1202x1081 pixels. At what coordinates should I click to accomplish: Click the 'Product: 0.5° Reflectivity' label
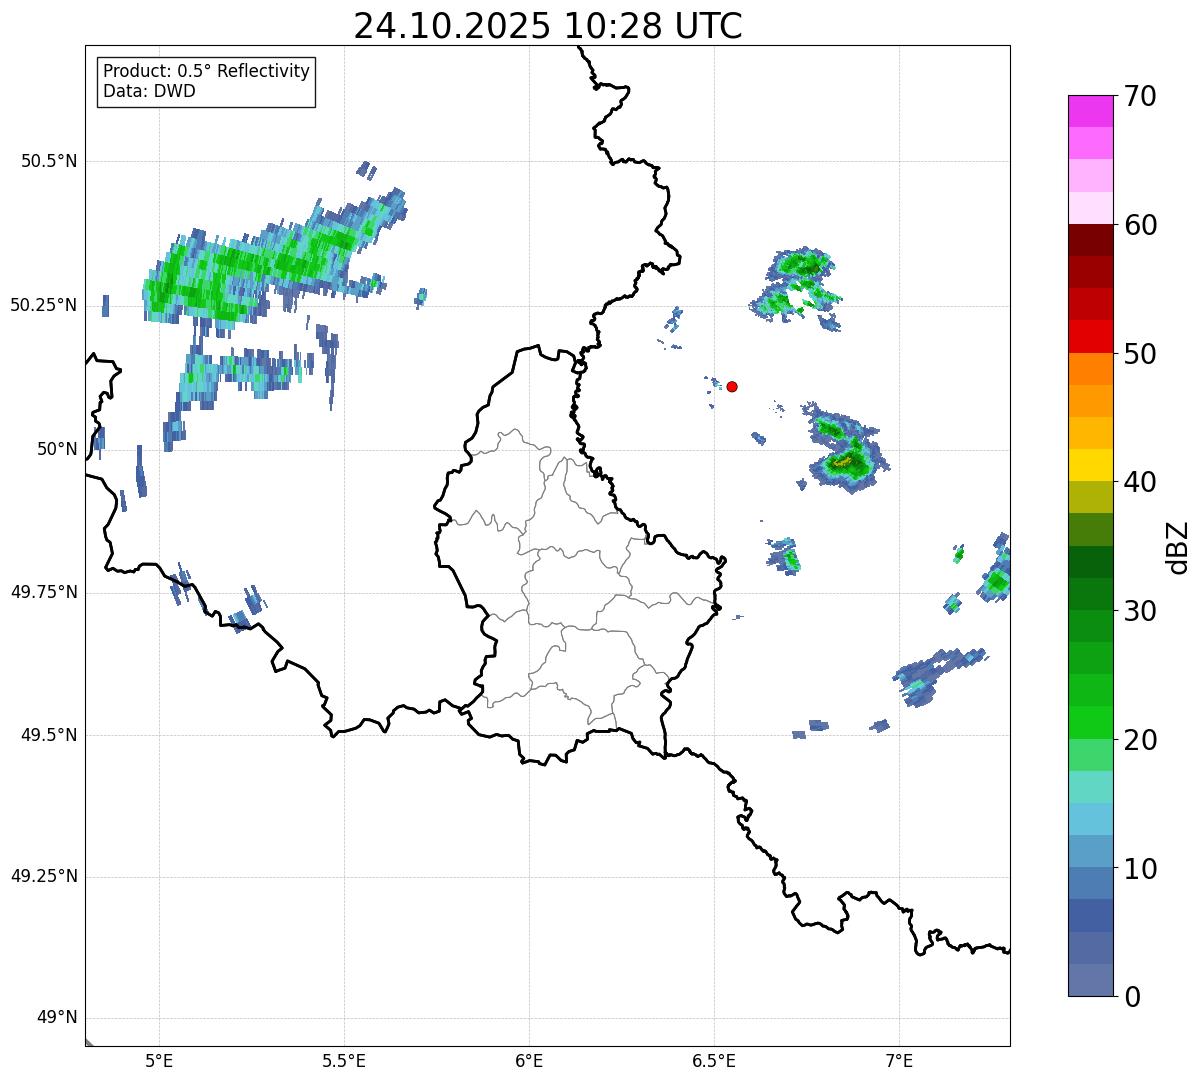[x=207, y=72]
